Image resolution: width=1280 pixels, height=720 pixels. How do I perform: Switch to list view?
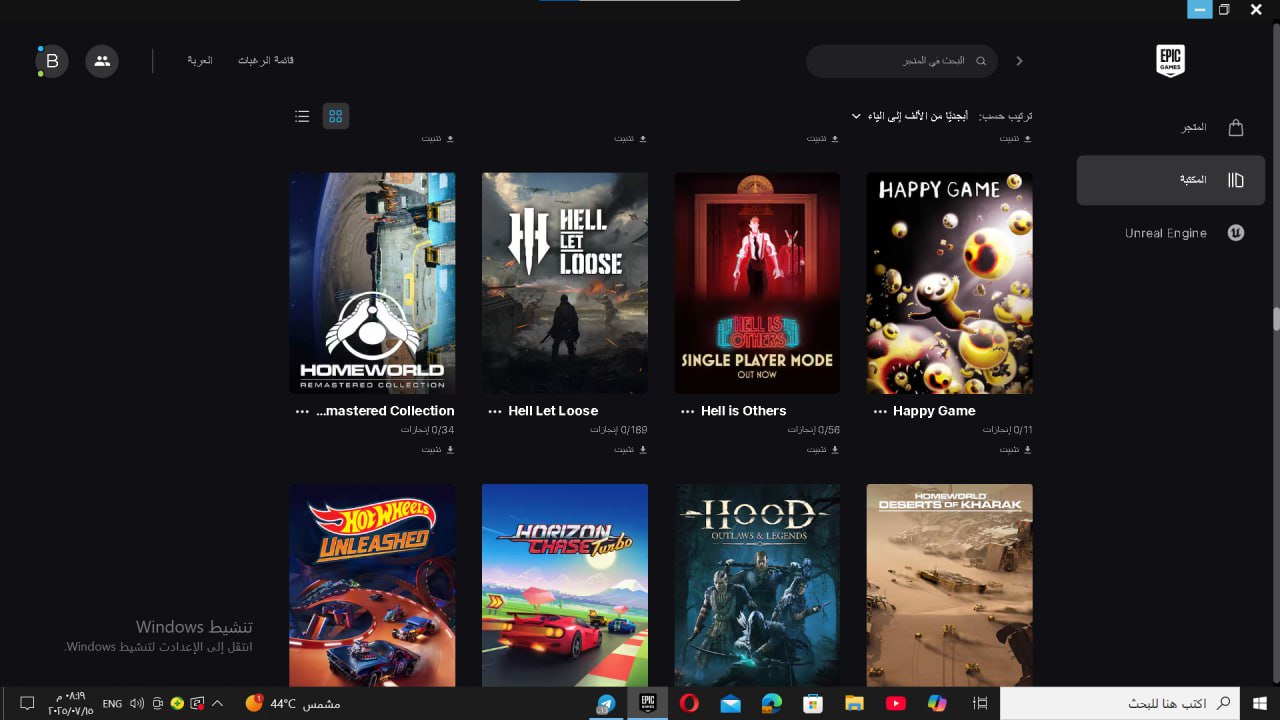302,116
